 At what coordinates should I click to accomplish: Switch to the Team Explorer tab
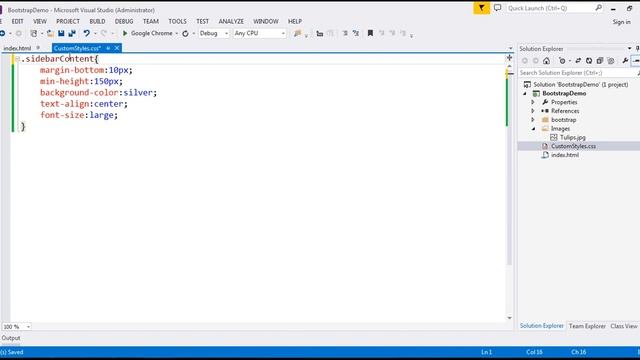587,326
